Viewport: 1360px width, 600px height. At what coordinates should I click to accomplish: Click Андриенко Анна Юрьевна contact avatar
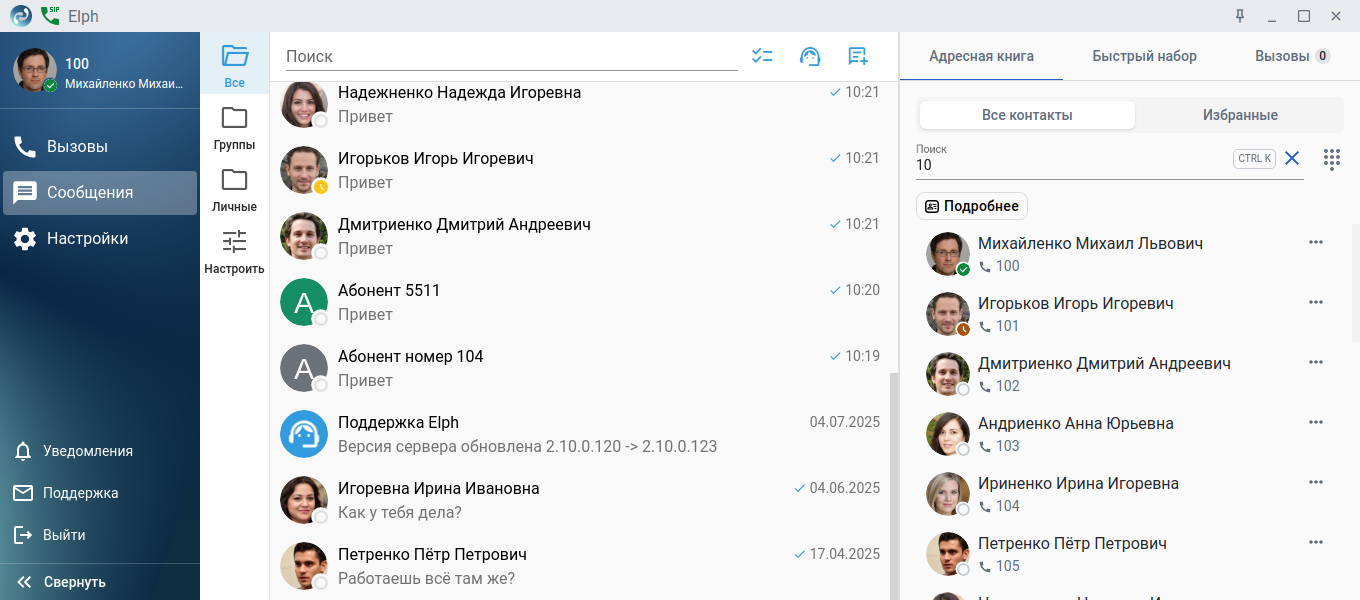[x=948, y=434]
